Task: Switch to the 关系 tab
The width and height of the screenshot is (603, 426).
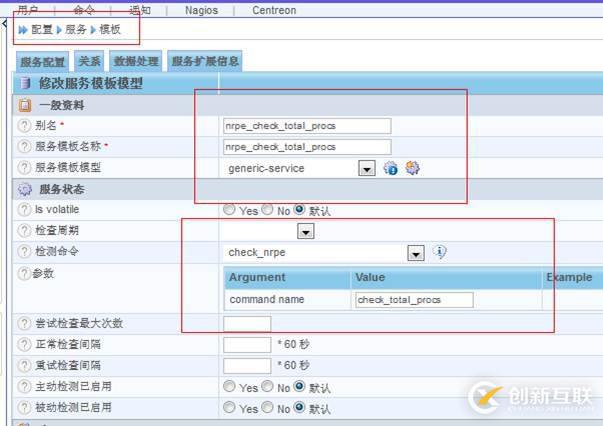Action: pyautogui.click(x=89, y=61)
